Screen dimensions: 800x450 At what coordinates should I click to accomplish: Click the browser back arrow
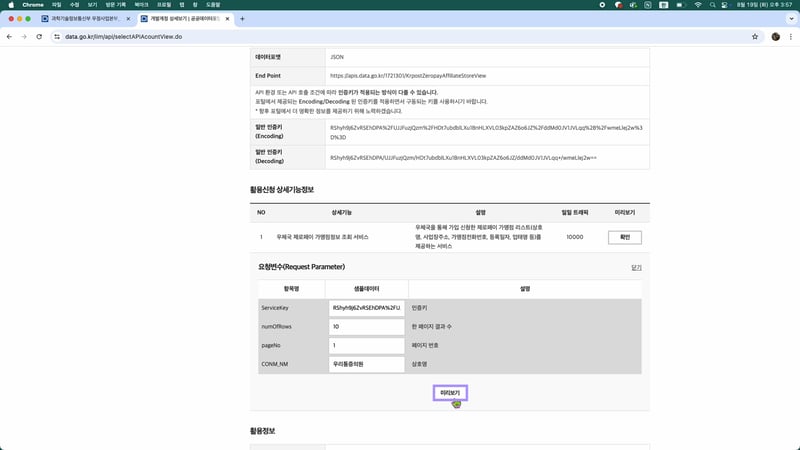click(10, 37)
